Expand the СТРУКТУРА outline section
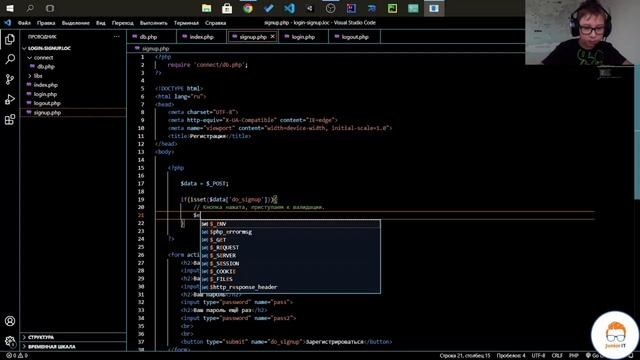This screenshot has height=360, width=640. click(x=73, y=337)
